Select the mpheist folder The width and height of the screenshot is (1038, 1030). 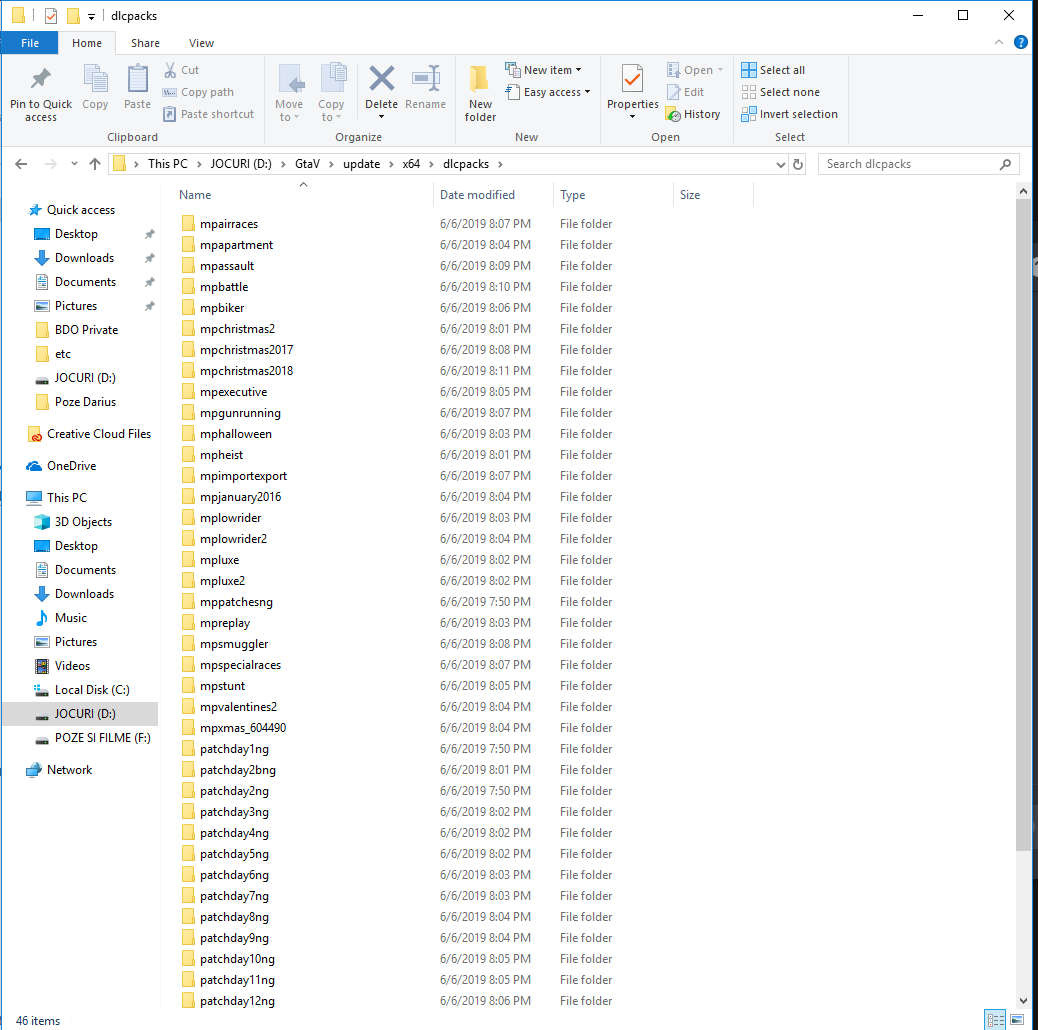point(221,455)
